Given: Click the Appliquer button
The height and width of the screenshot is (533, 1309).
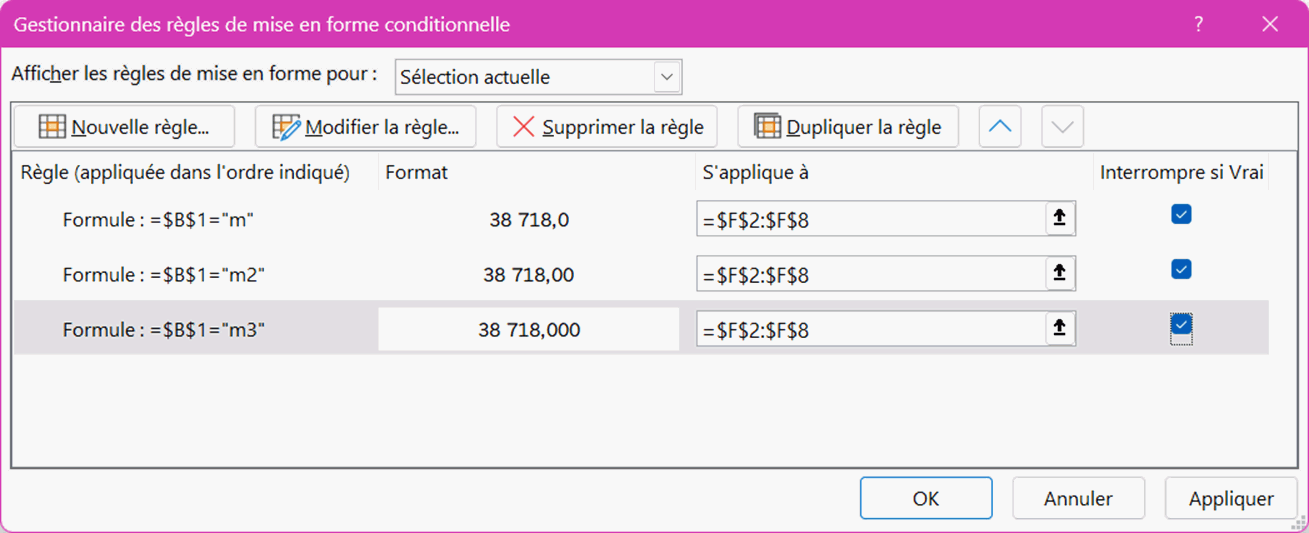Looking at the screenshot, I should (1231, 498).
